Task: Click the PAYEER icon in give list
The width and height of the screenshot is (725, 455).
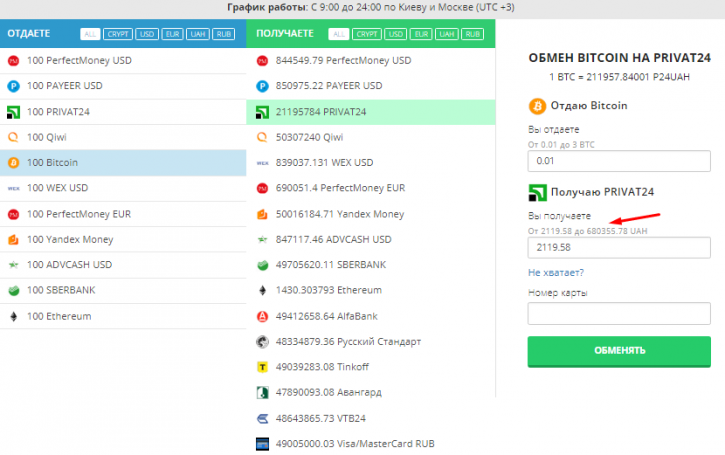Action: [13, 86]
